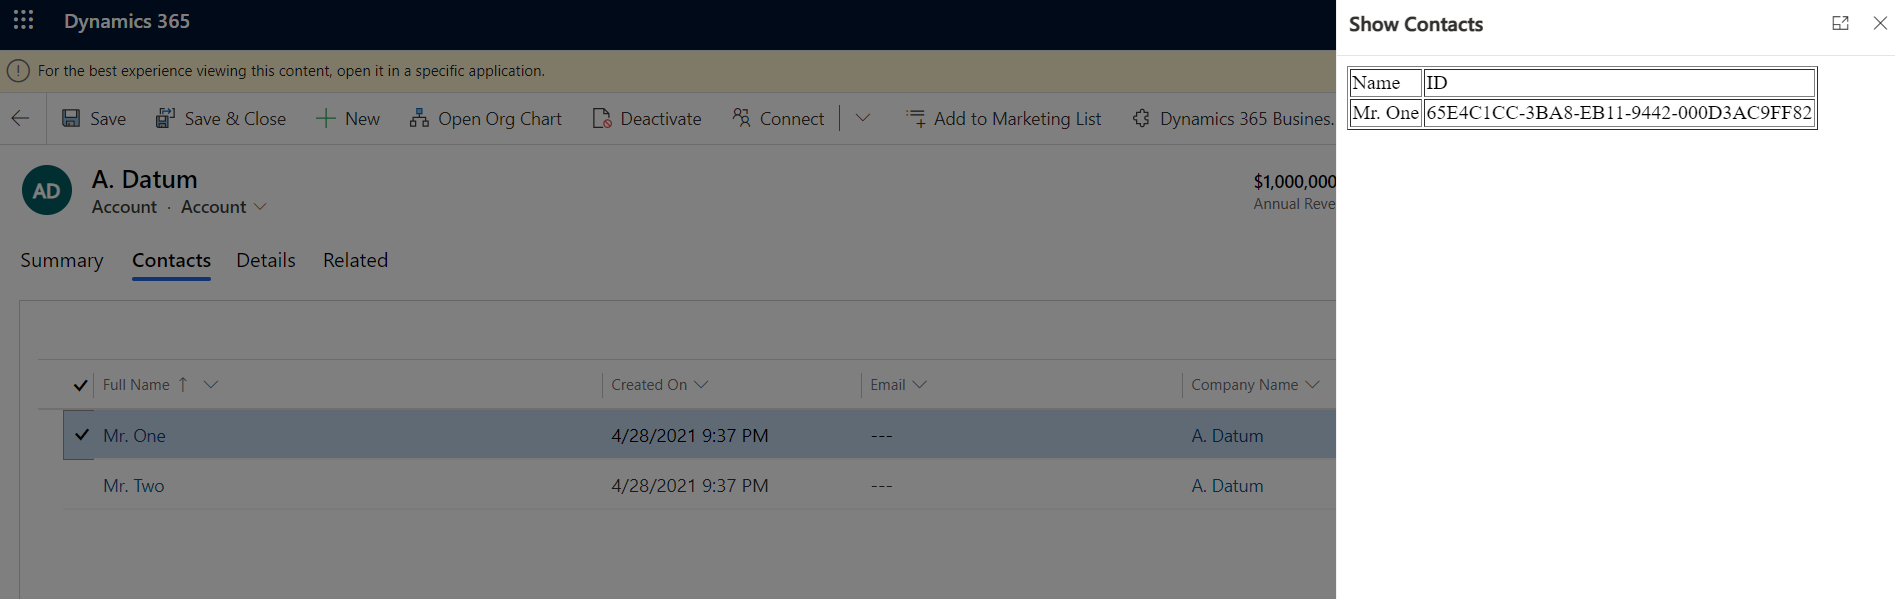Click the New button
Image resolution: width=1895 pixels, height=599 pixels.
tap(348, 118)
